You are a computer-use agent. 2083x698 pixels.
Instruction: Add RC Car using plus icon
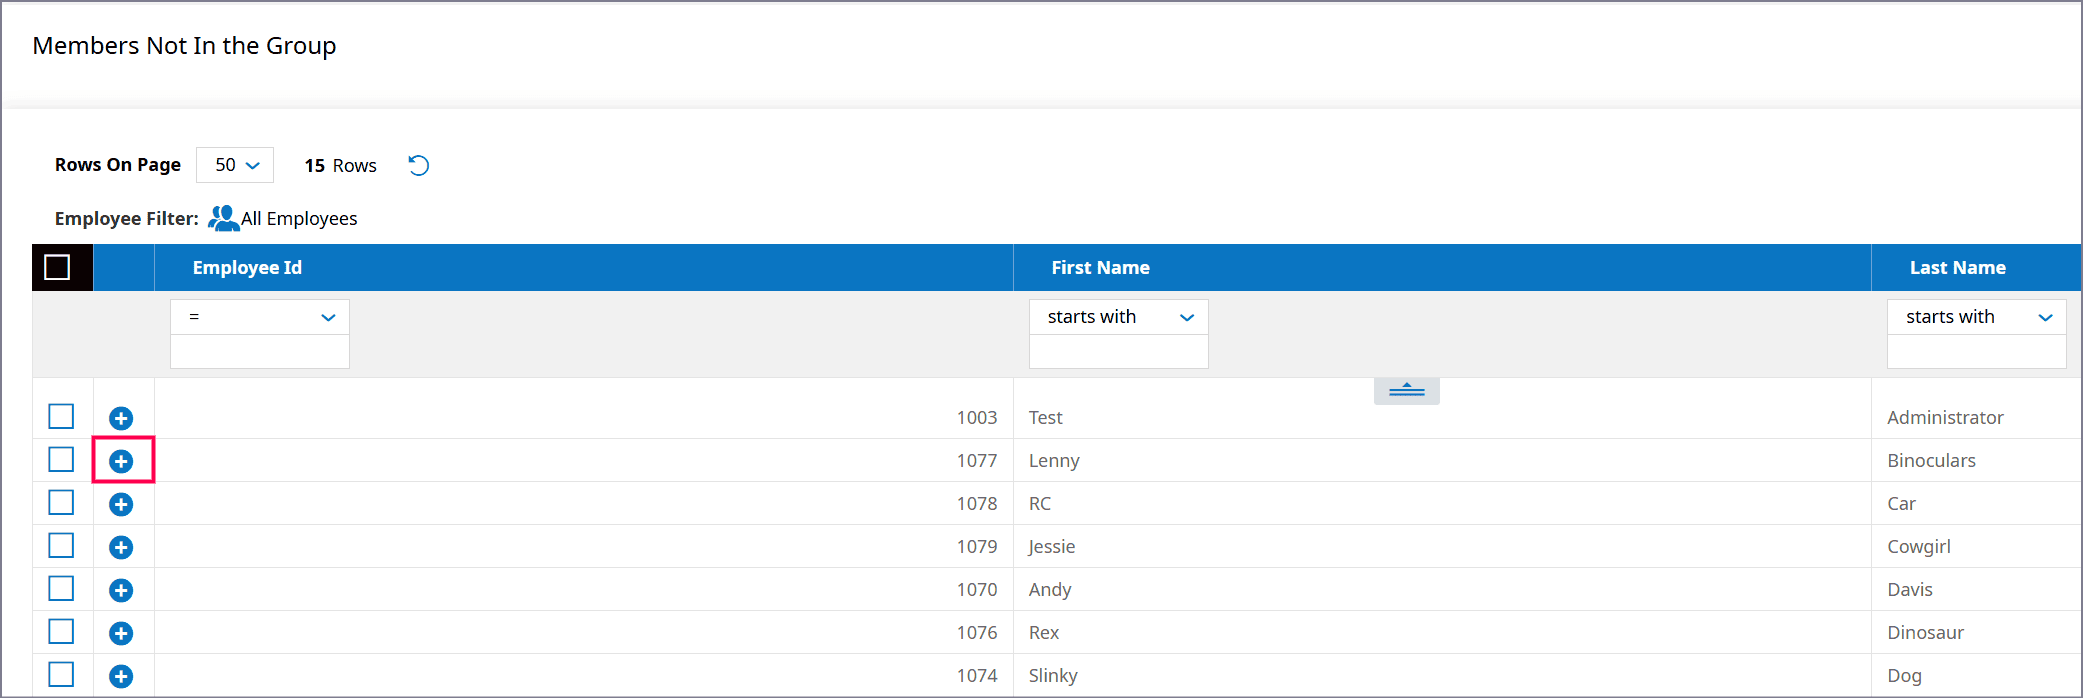pyautogui.click(x=121, y=504)
